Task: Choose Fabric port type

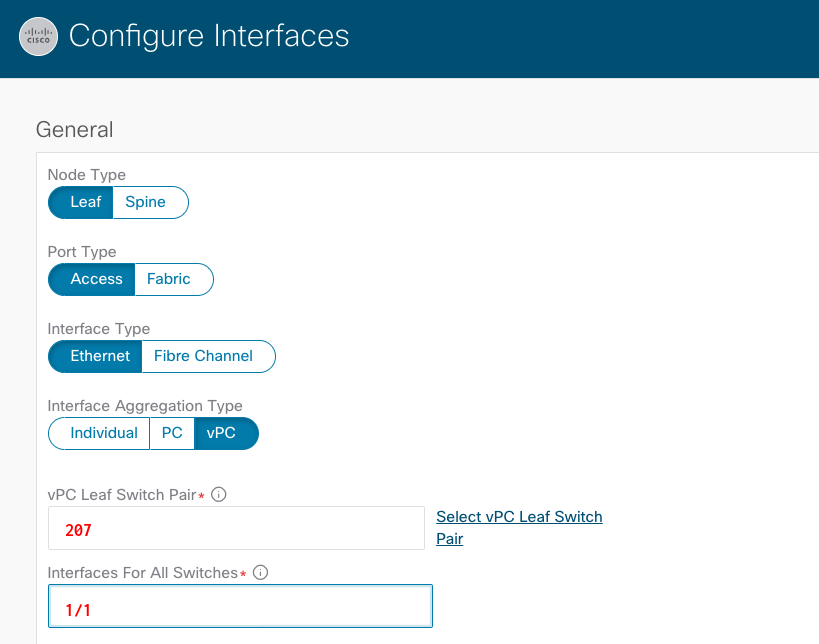Action: pos(174,279)
